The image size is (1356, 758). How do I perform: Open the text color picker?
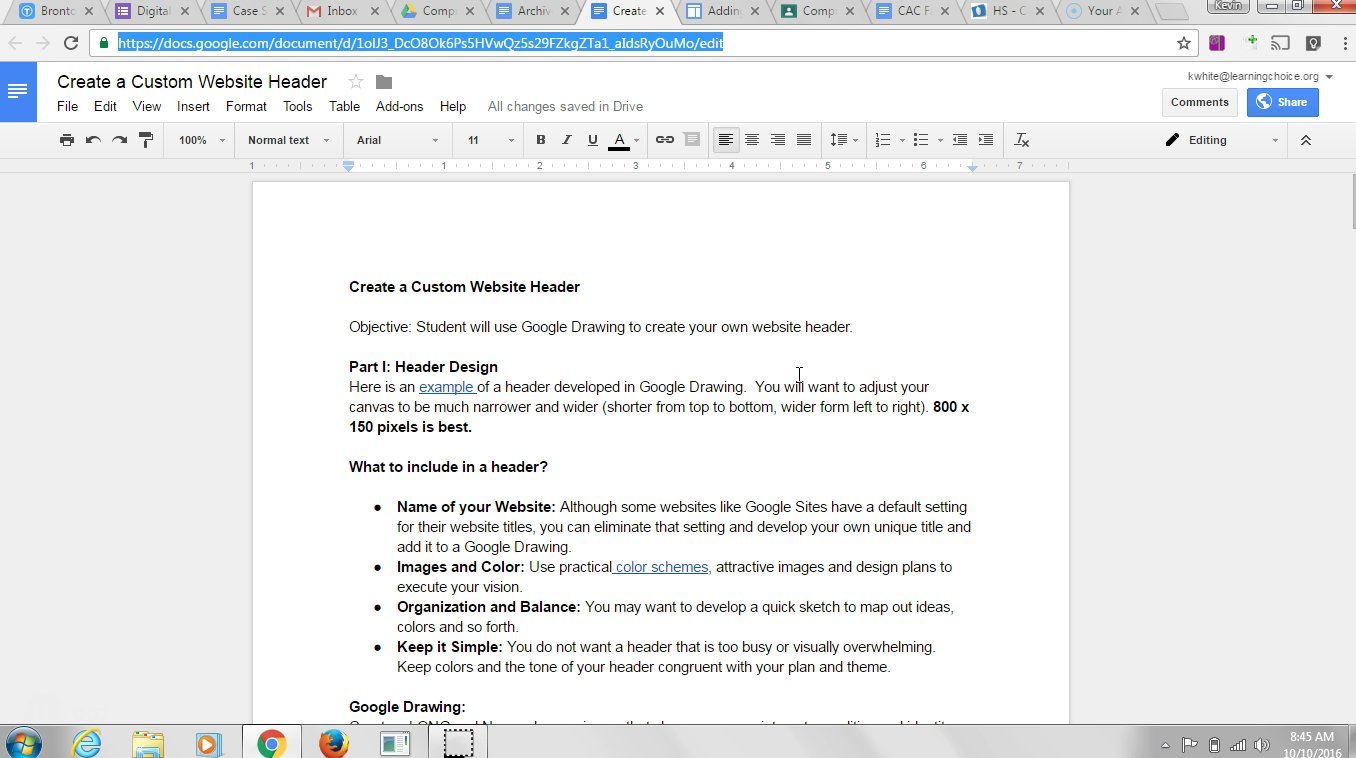point(620,140)
